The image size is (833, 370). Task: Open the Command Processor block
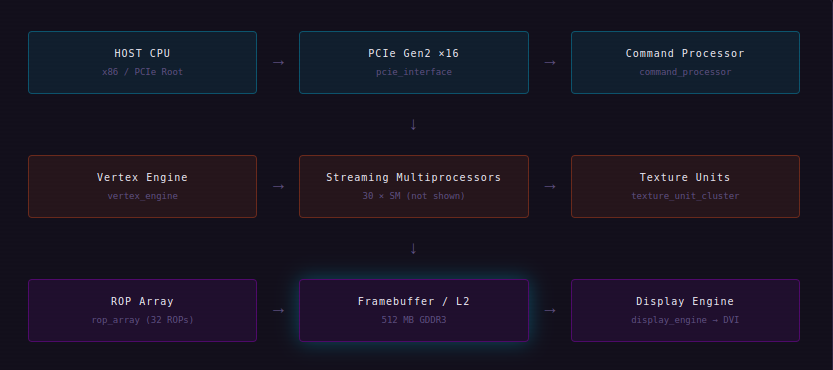coord(685,62)
